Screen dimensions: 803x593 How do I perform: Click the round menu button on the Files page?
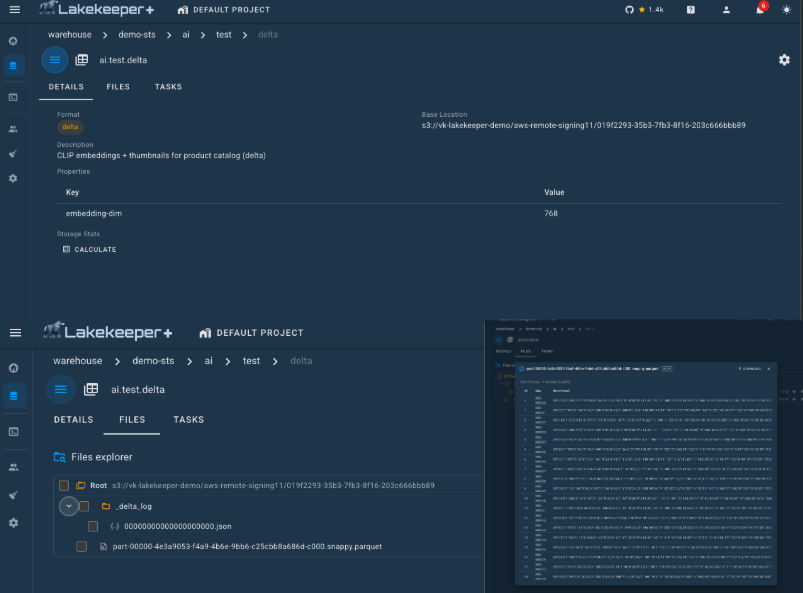coord(60,390)
